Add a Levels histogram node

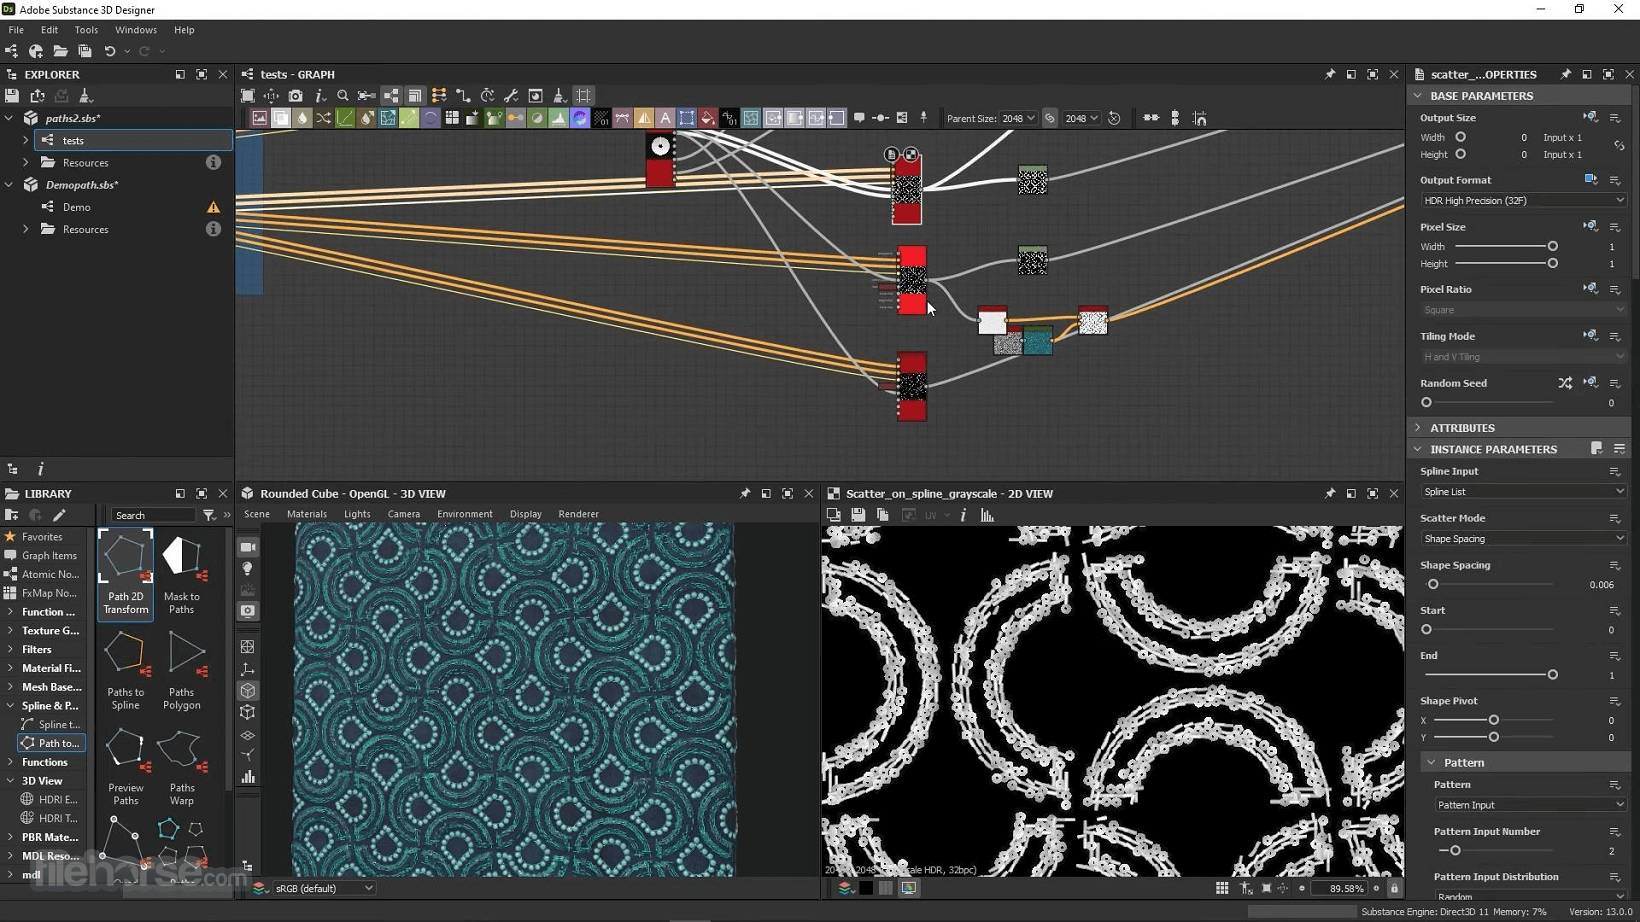(558, 118)
